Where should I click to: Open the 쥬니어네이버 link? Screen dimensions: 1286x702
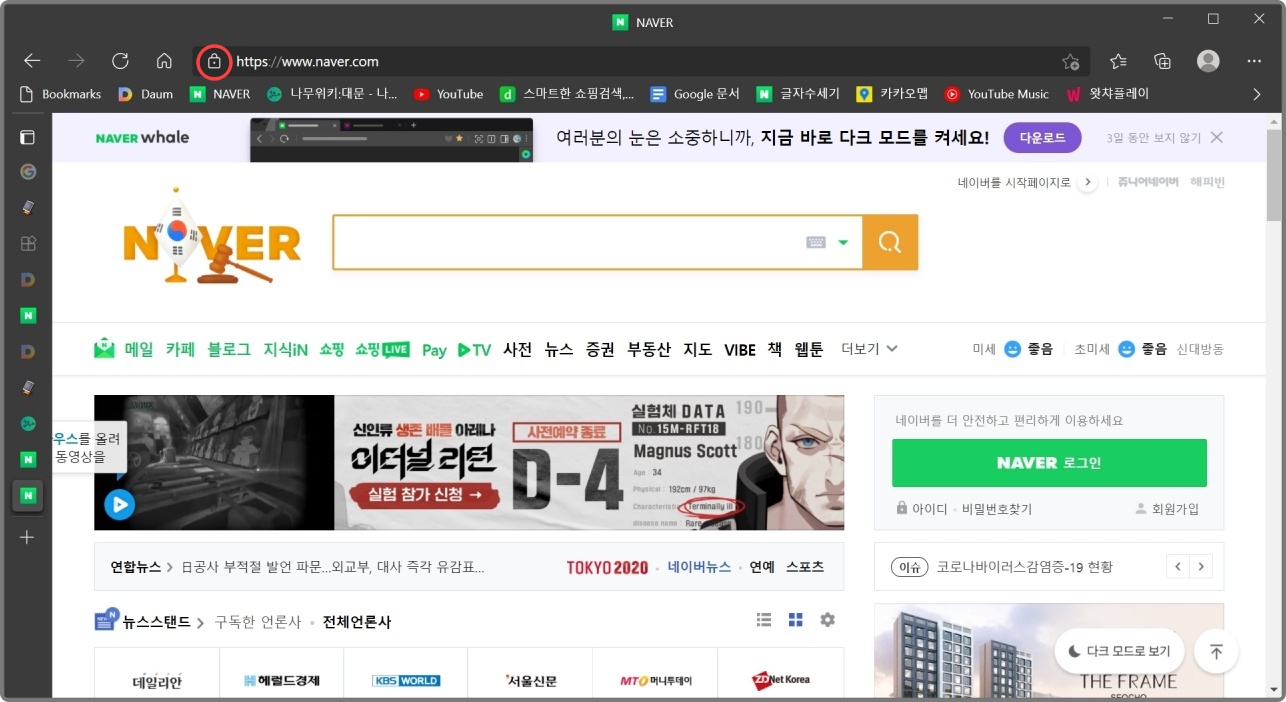(1148, 182)
